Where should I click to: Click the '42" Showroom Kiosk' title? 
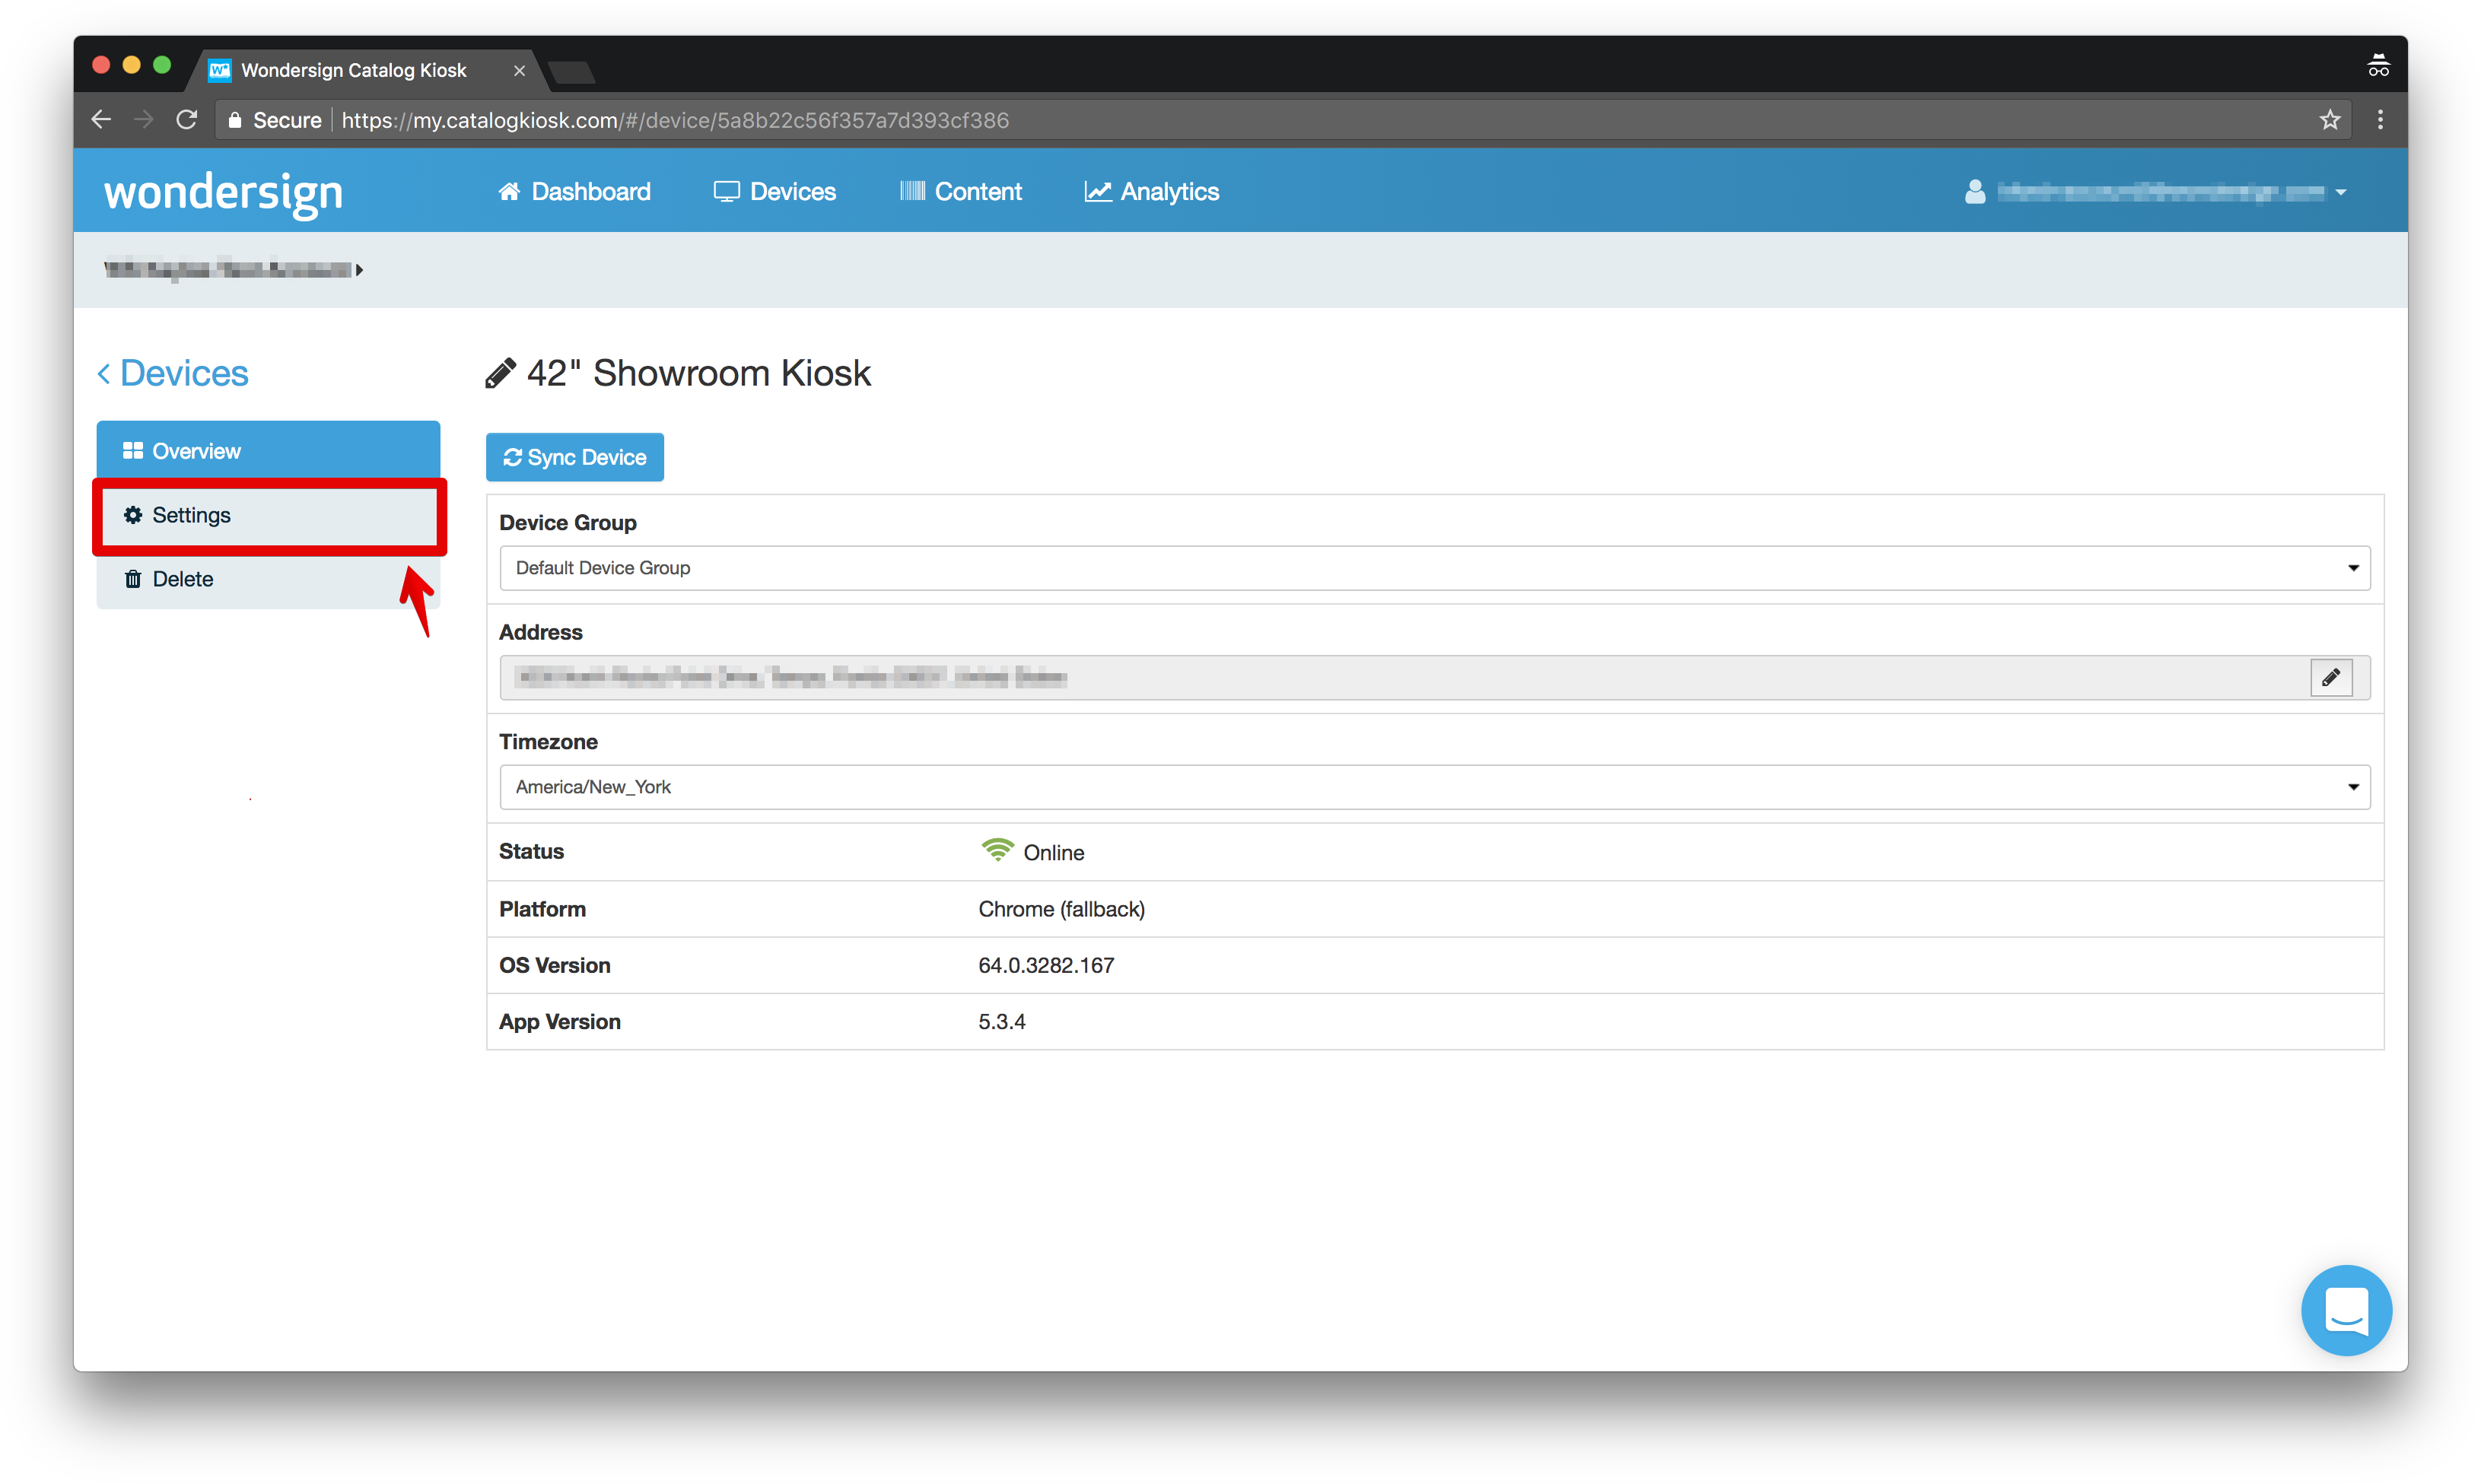pyautogui.click(x=699, y=373)
